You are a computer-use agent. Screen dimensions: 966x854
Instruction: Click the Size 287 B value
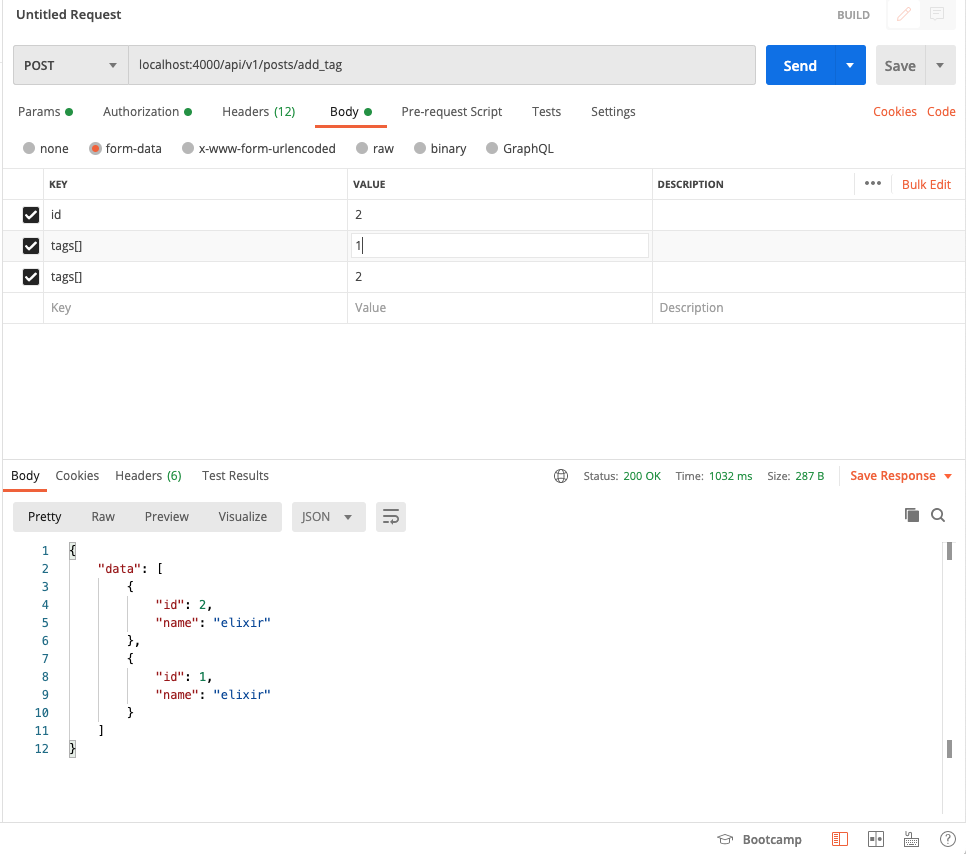(x=810, y=476)
